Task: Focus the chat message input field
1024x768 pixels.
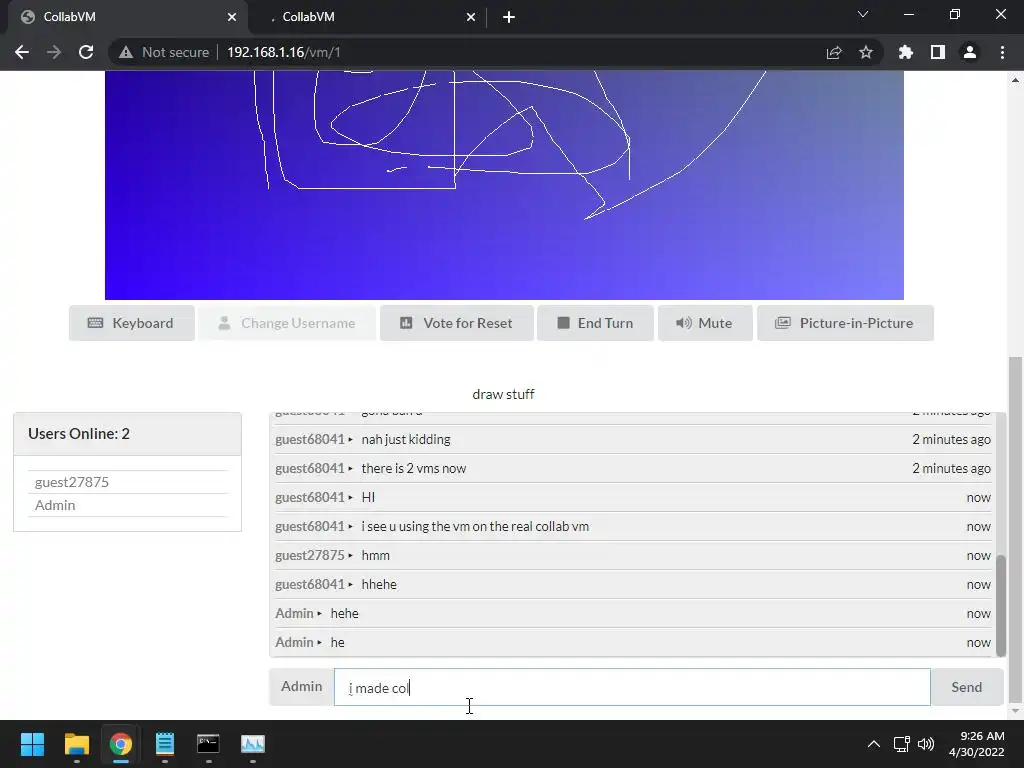Action: (x=632, y=687)
